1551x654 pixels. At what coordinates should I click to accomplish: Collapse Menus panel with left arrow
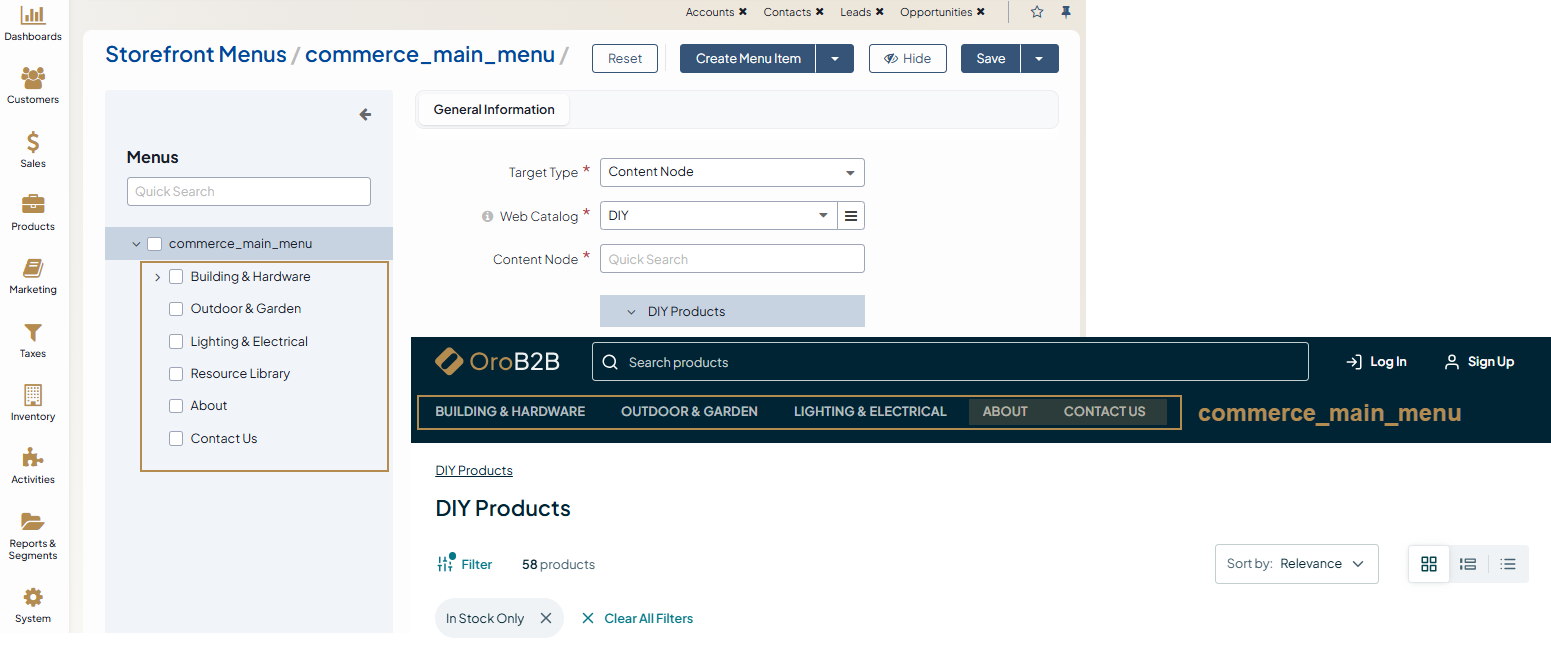point(365,115)
